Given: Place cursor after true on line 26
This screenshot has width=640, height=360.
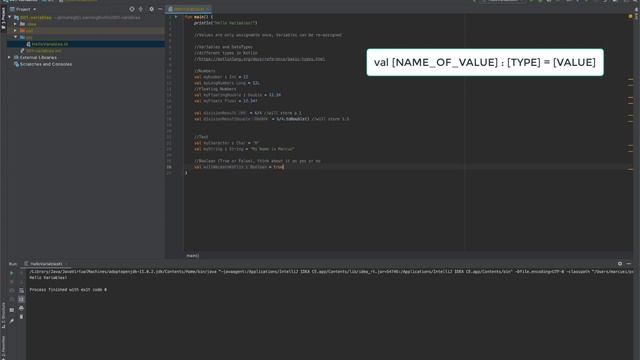Looking at the screenshot, I should coord(284,167).
